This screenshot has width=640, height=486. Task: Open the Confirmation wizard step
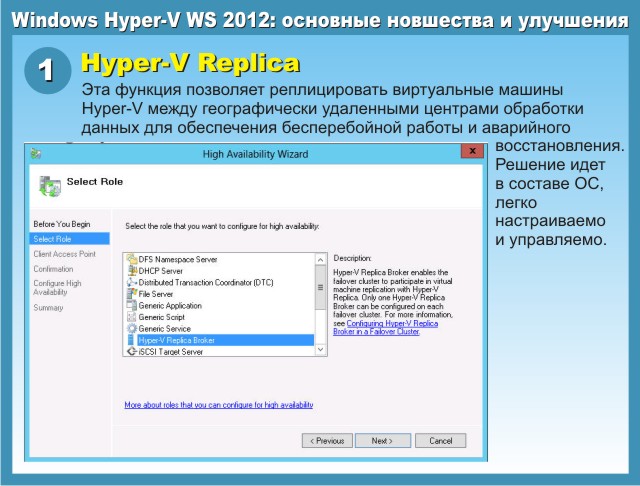pyautogui.click(x=53, y=269)
